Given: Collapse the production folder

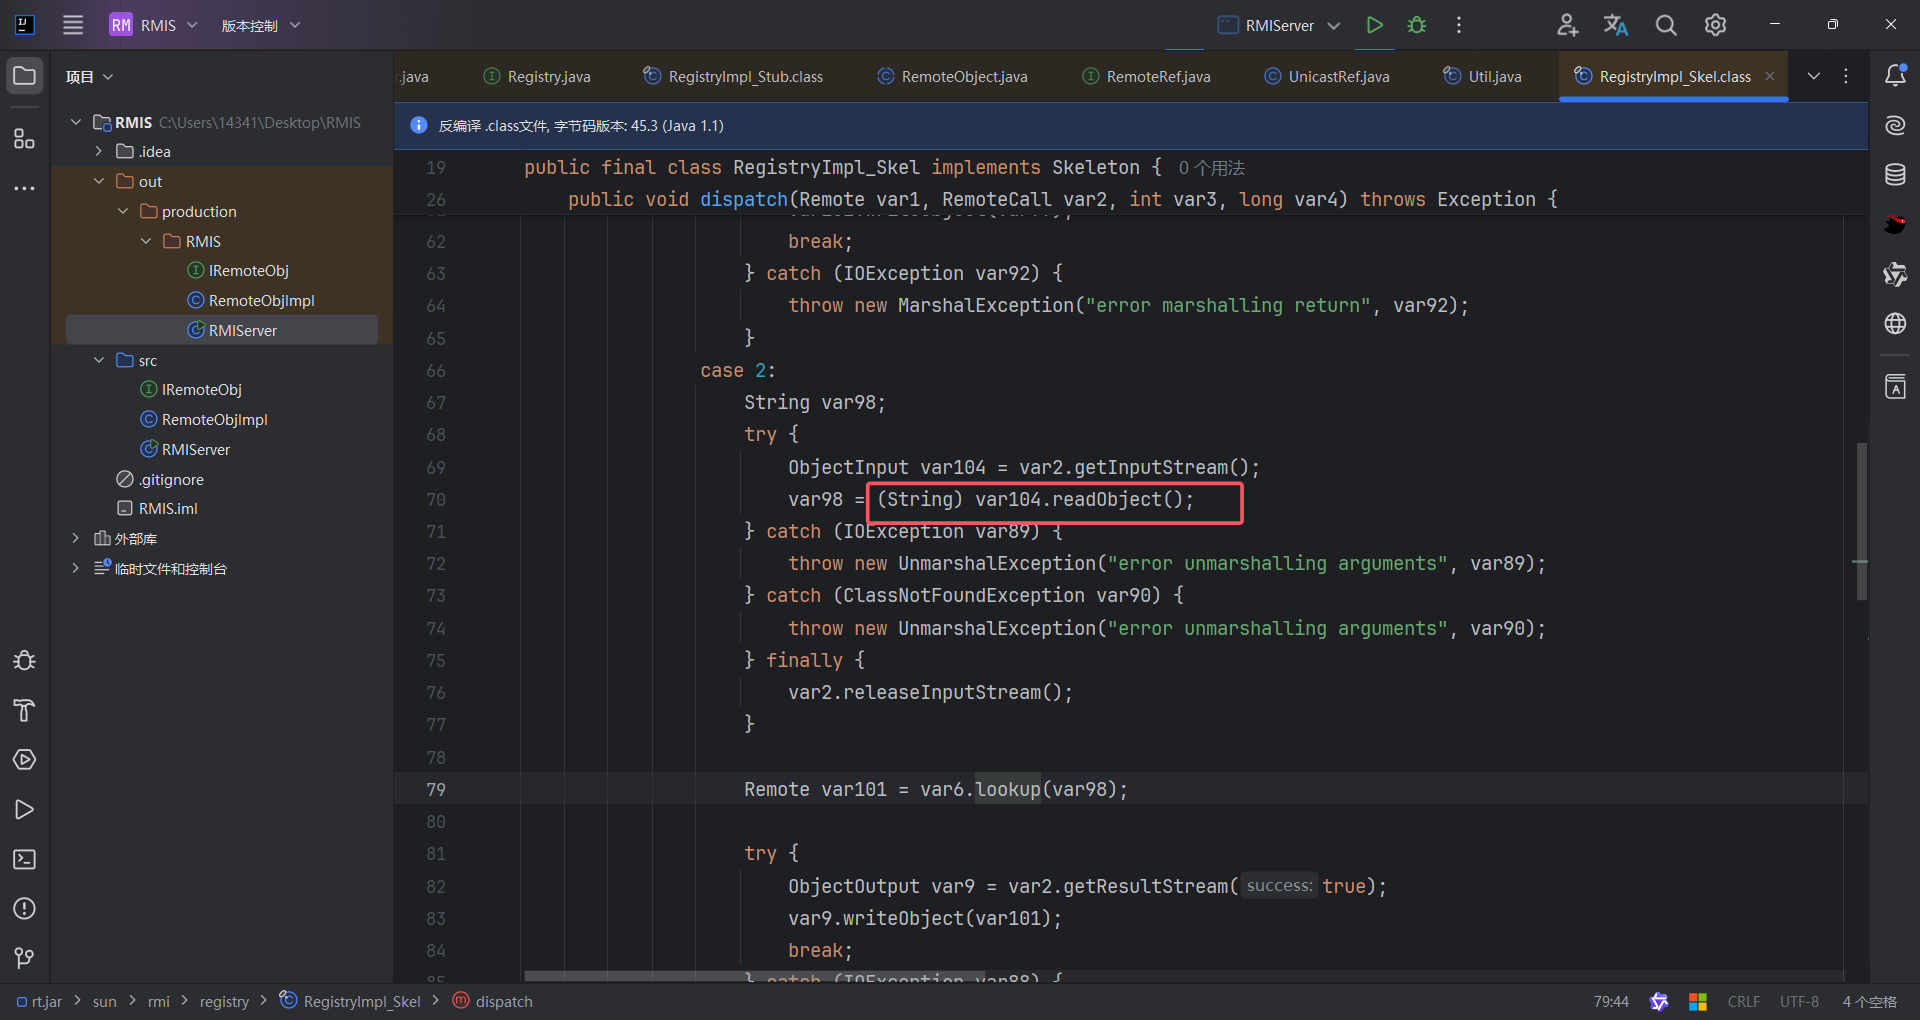Looking at the screenshot, I should [x=123, y=211].
